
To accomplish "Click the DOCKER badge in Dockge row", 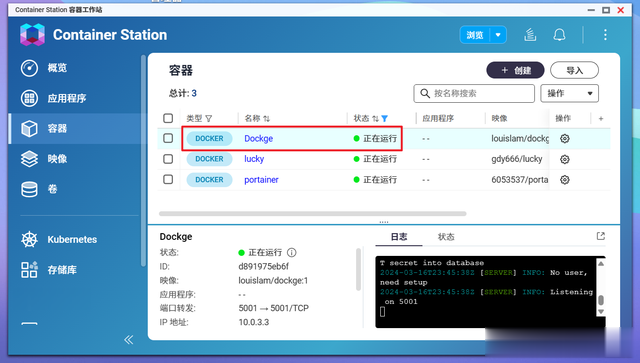I will [x=209, y=138].
